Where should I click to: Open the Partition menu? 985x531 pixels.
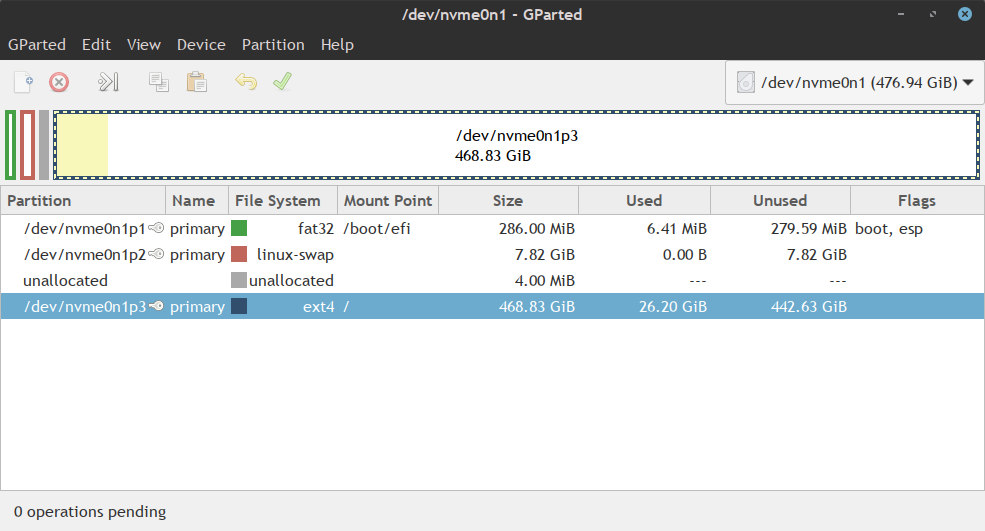(x=273, y=45)
